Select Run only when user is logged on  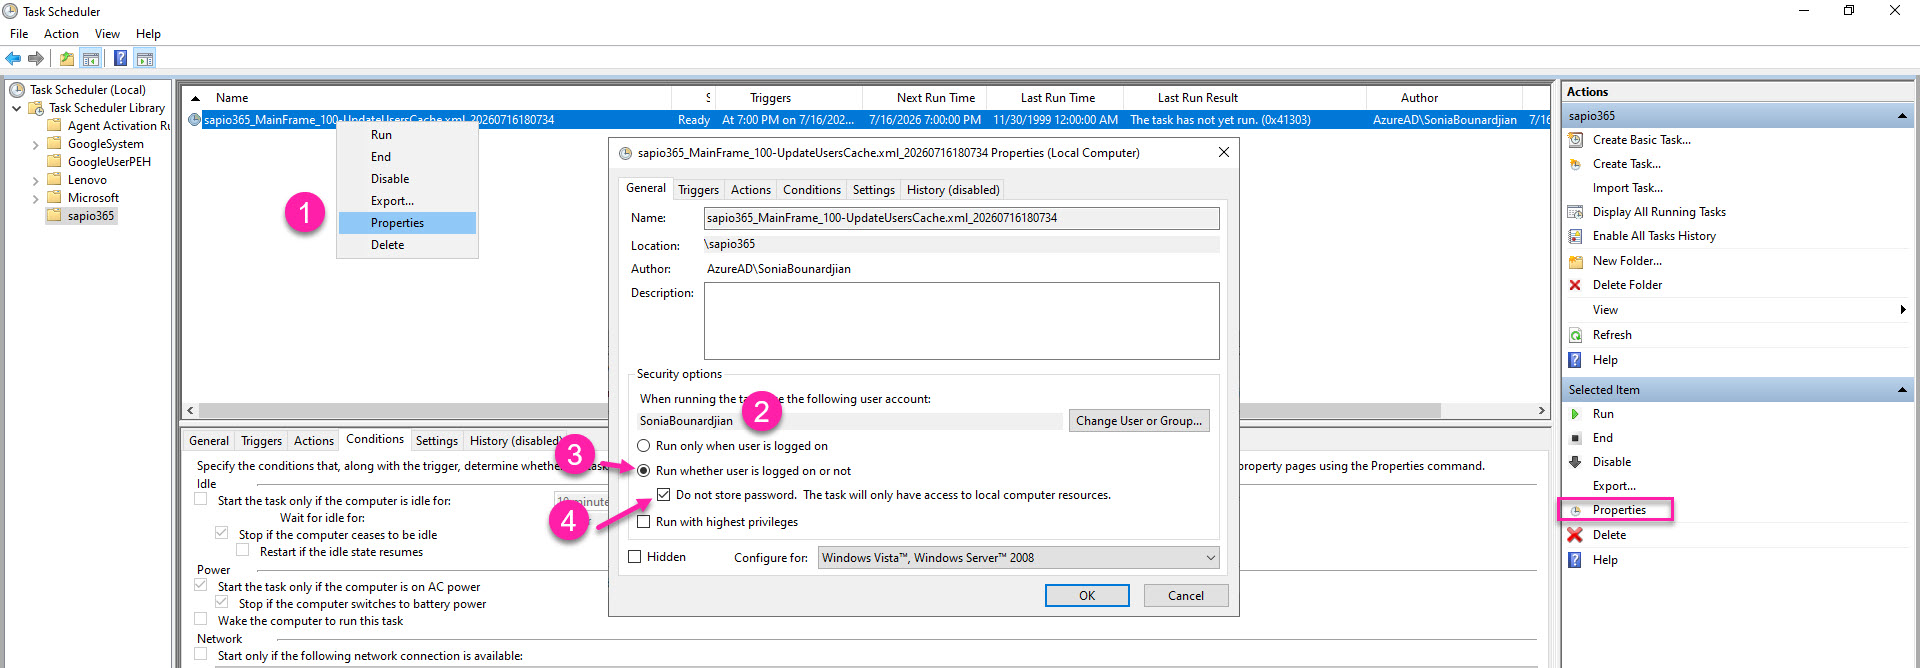(644, 446)
